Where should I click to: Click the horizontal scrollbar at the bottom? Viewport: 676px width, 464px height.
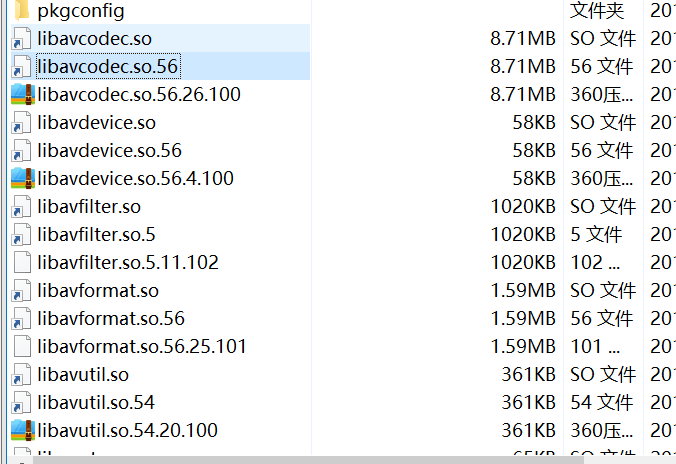[x=308, y=460]
